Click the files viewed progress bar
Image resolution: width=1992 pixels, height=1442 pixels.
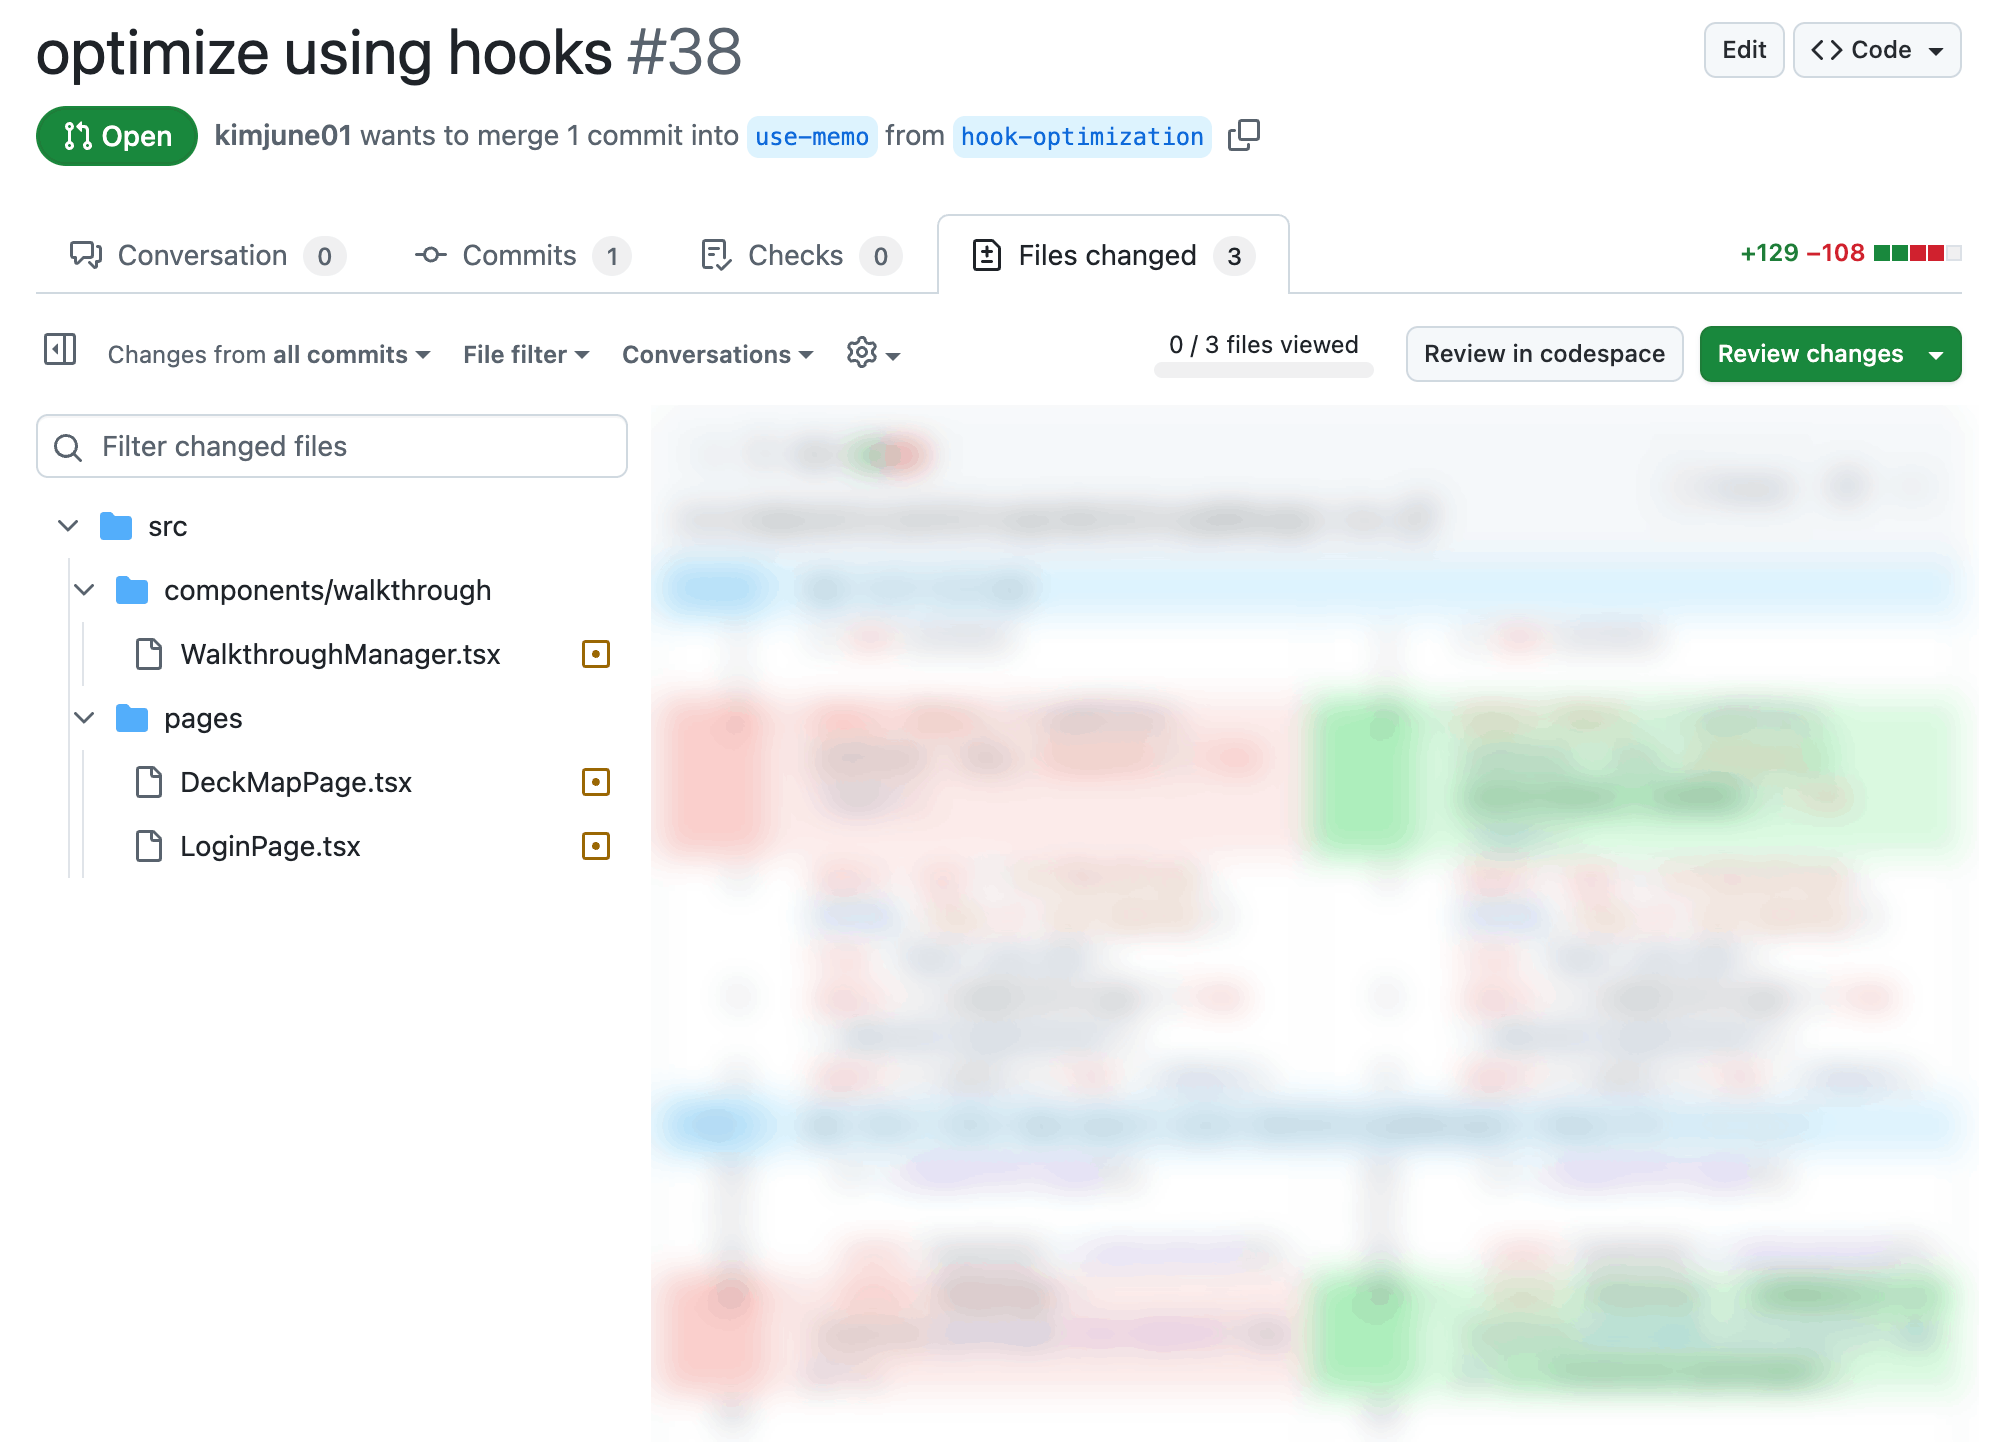(1263, 370)
